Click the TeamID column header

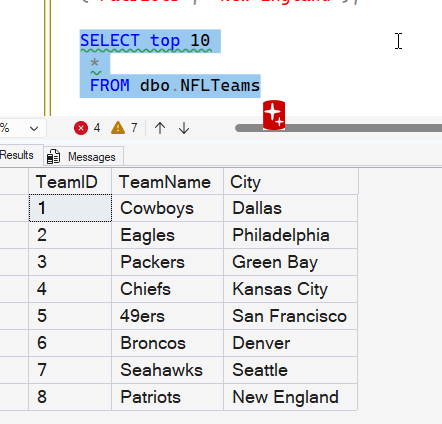[70, 182]
